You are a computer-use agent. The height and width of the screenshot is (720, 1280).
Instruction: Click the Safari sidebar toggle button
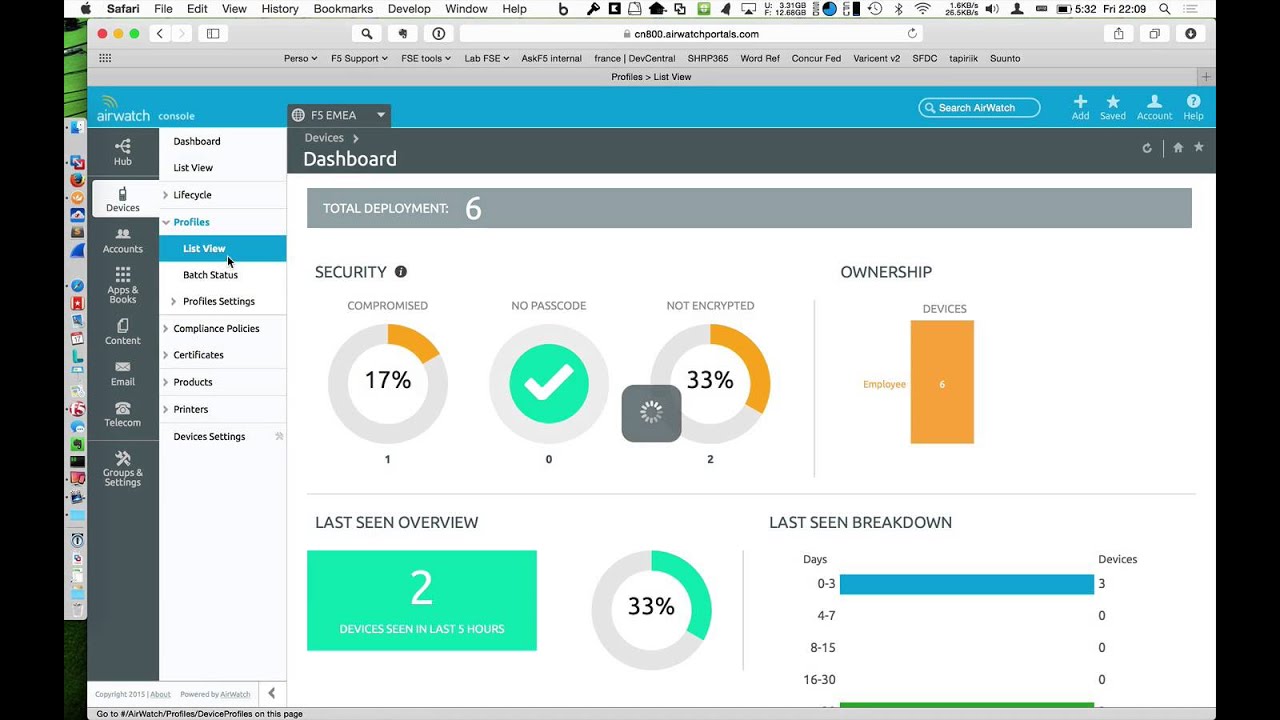pyautogui.click(x=213, y=33)
